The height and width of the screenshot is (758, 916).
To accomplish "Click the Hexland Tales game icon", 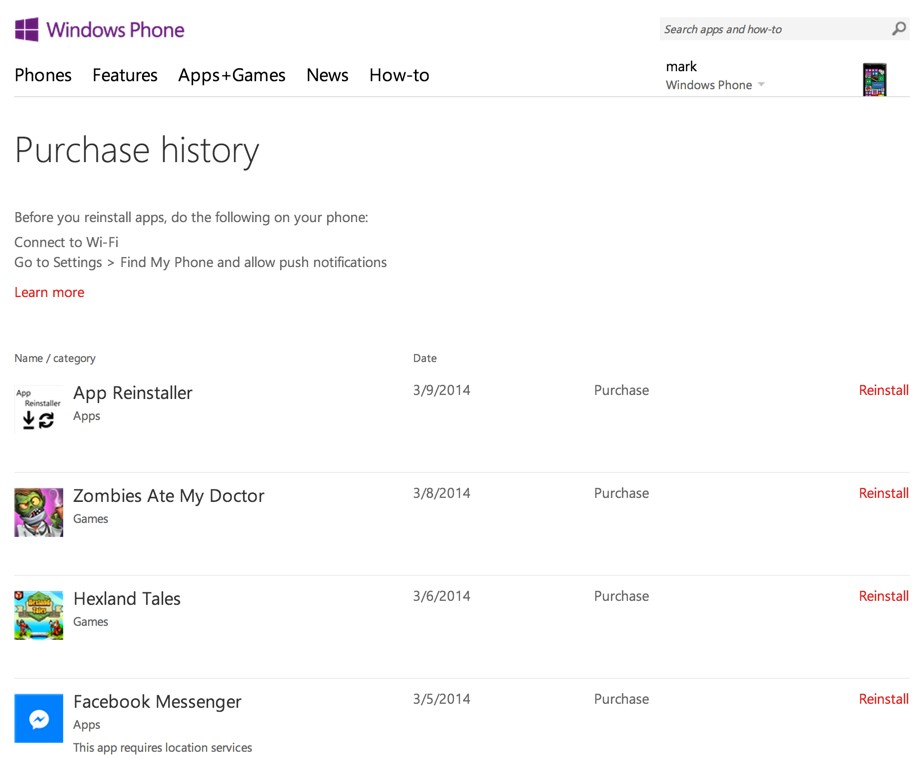I will pos(39,615).
